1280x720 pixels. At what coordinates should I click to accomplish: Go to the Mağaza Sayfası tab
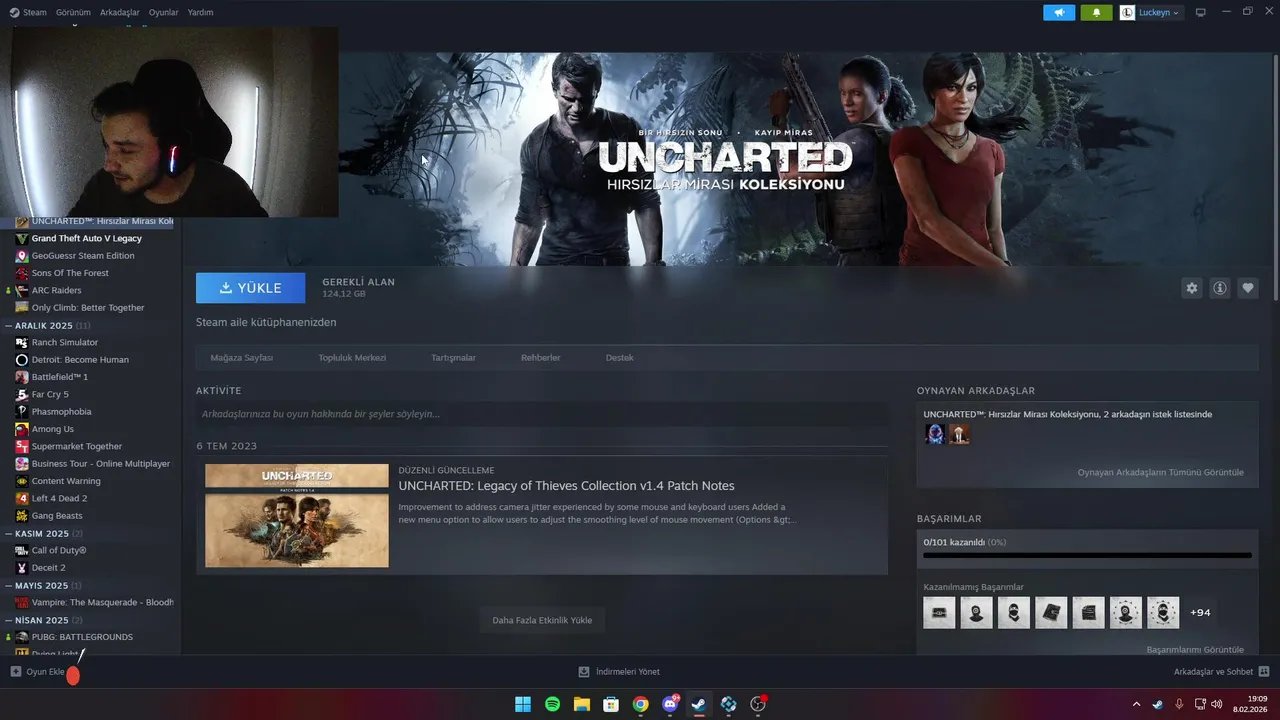[x=241, y=357]
